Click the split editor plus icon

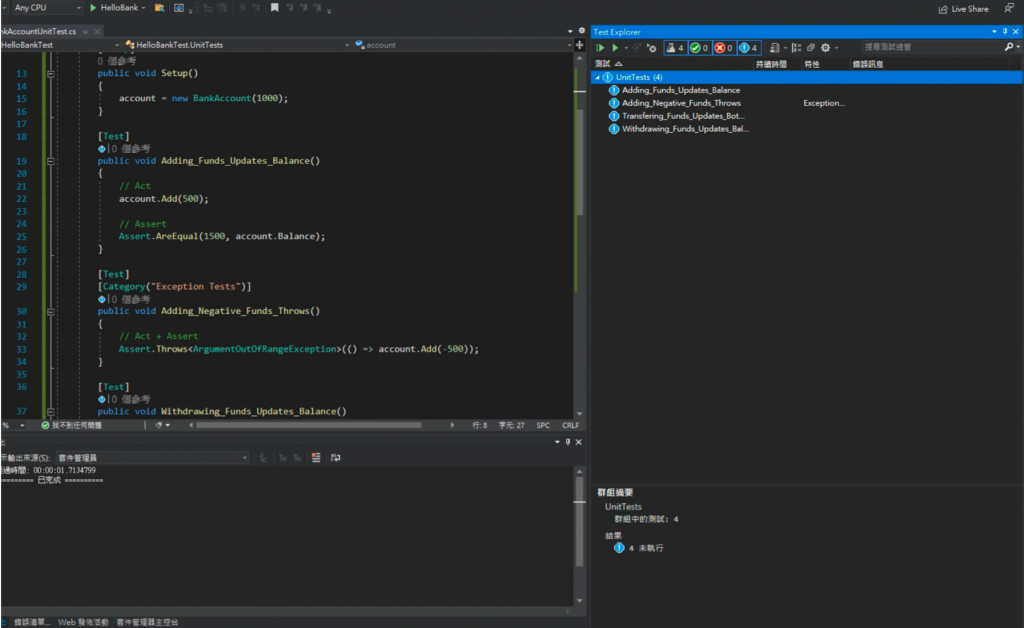coord(579,45)
